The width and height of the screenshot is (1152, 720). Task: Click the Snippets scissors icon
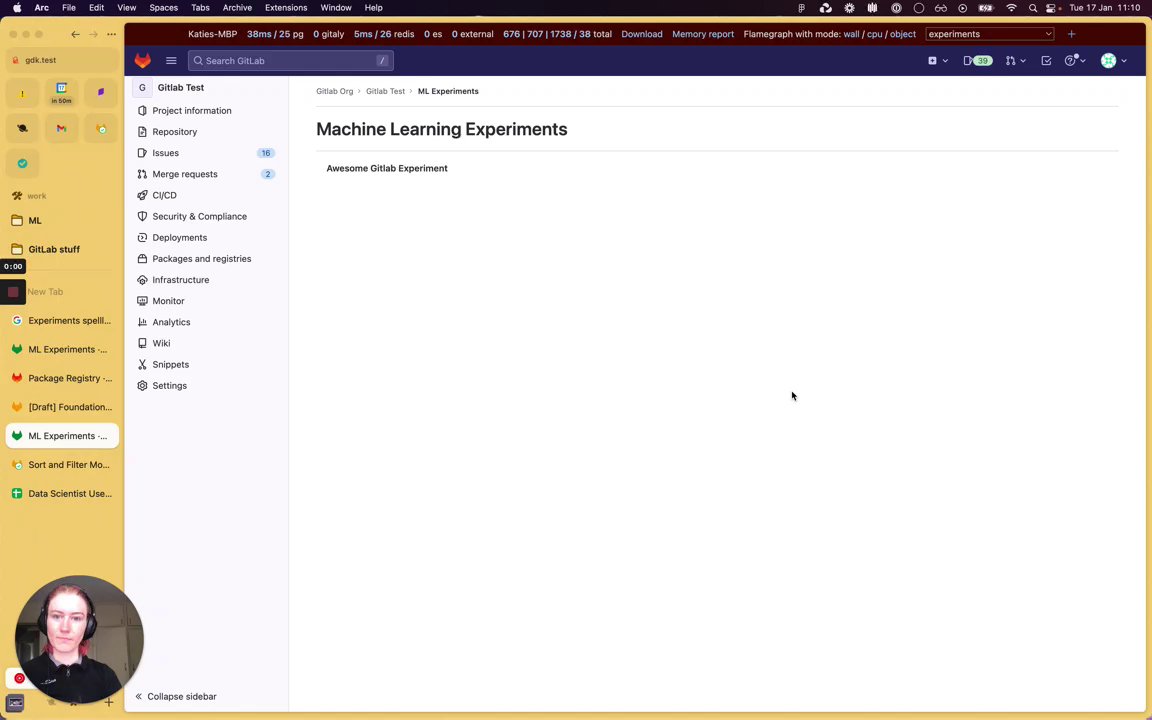(143, 364)
